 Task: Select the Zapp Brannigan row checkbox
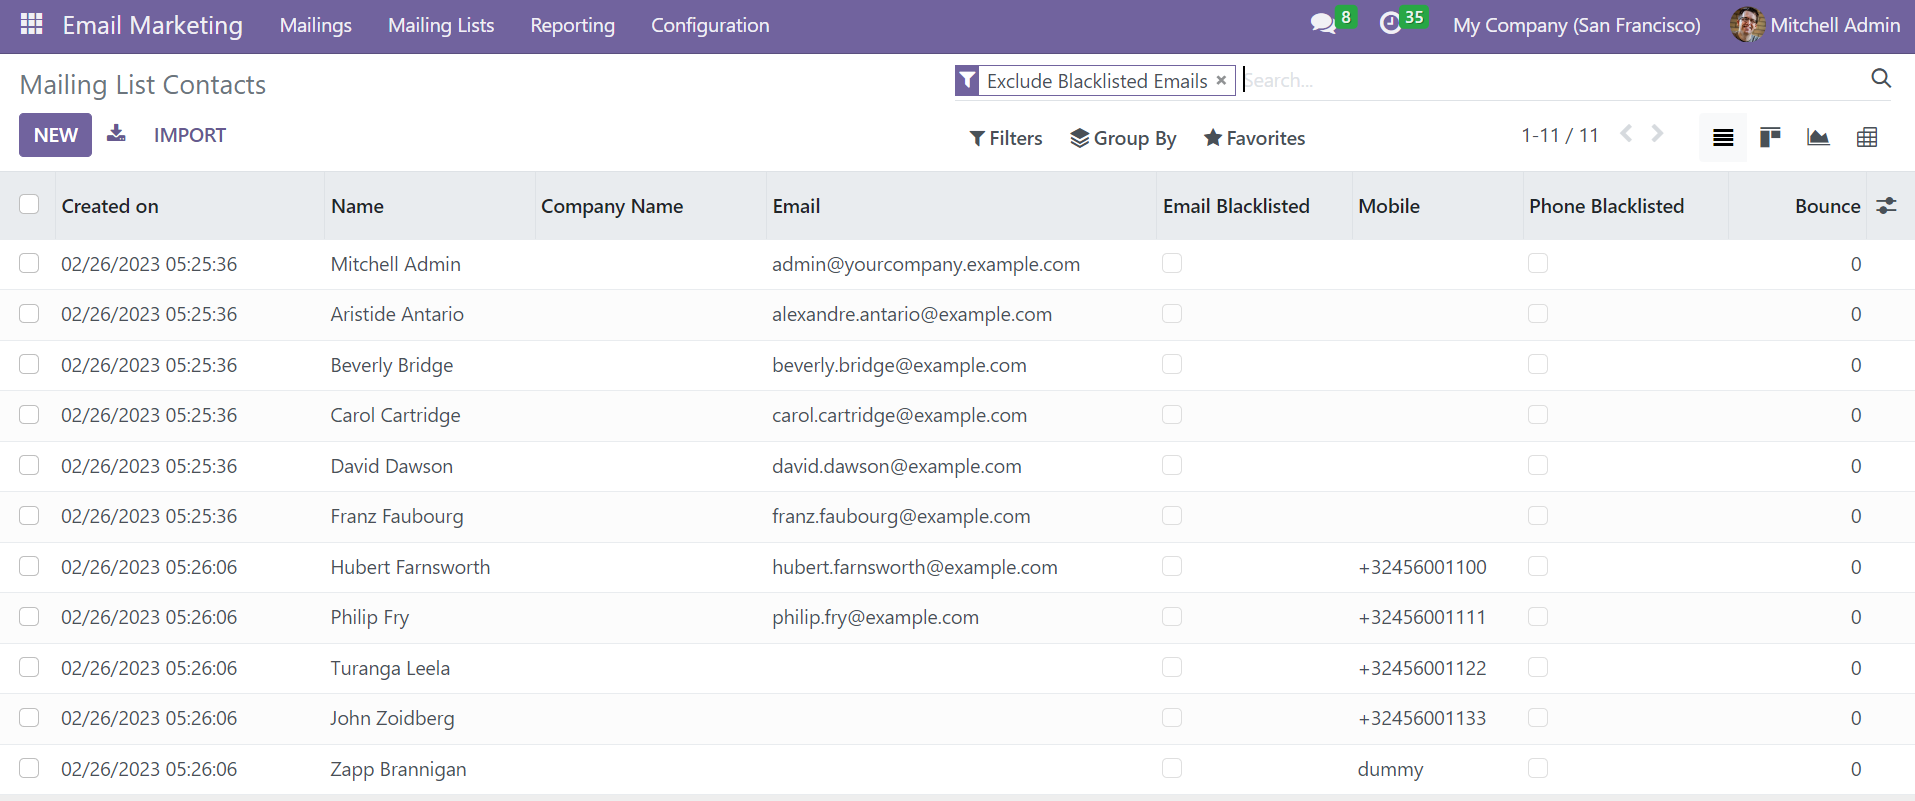[29, 768]
